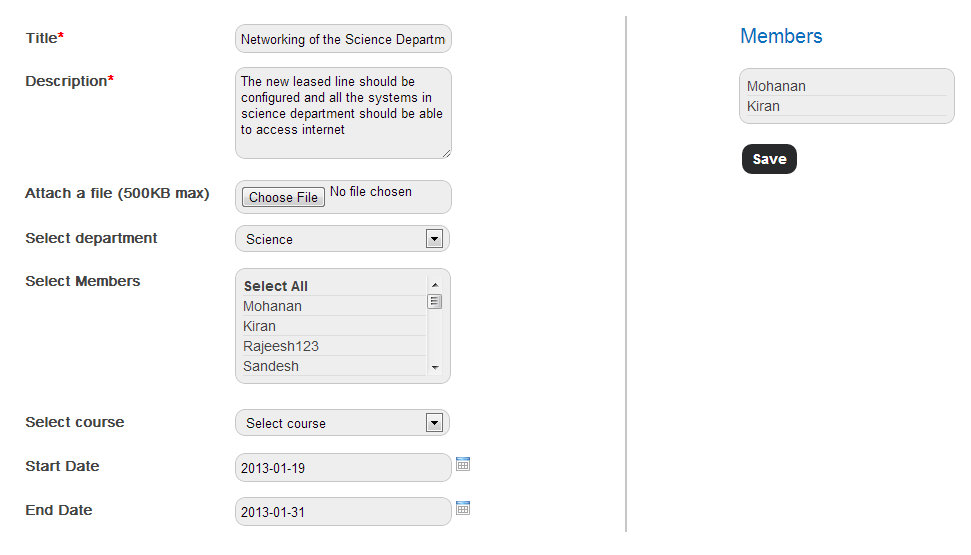The width and height of the screenshot is (971, 555).
Task: Open the End Date calendar picker icon
Action: pos(463,508)
